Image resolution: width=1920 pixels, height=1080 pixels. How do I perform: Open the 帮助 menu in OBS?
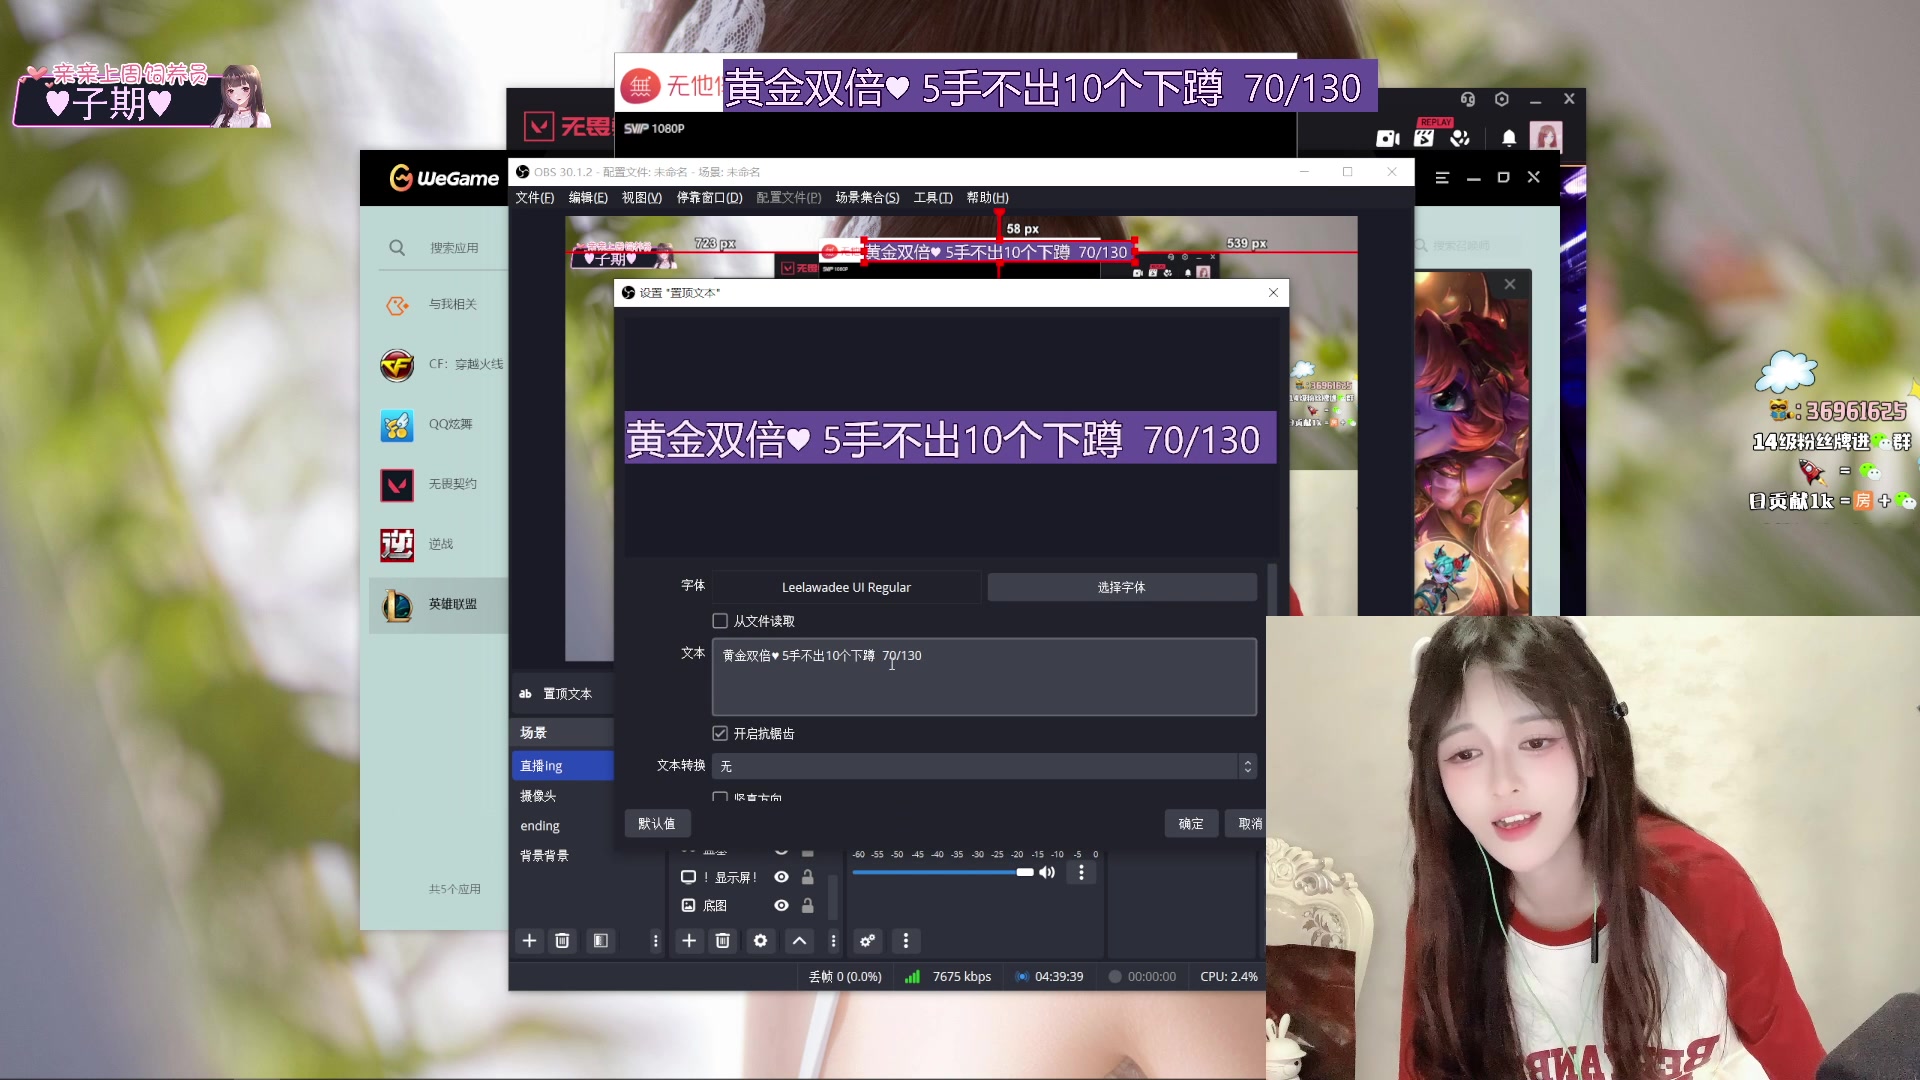tap(988, 198)
